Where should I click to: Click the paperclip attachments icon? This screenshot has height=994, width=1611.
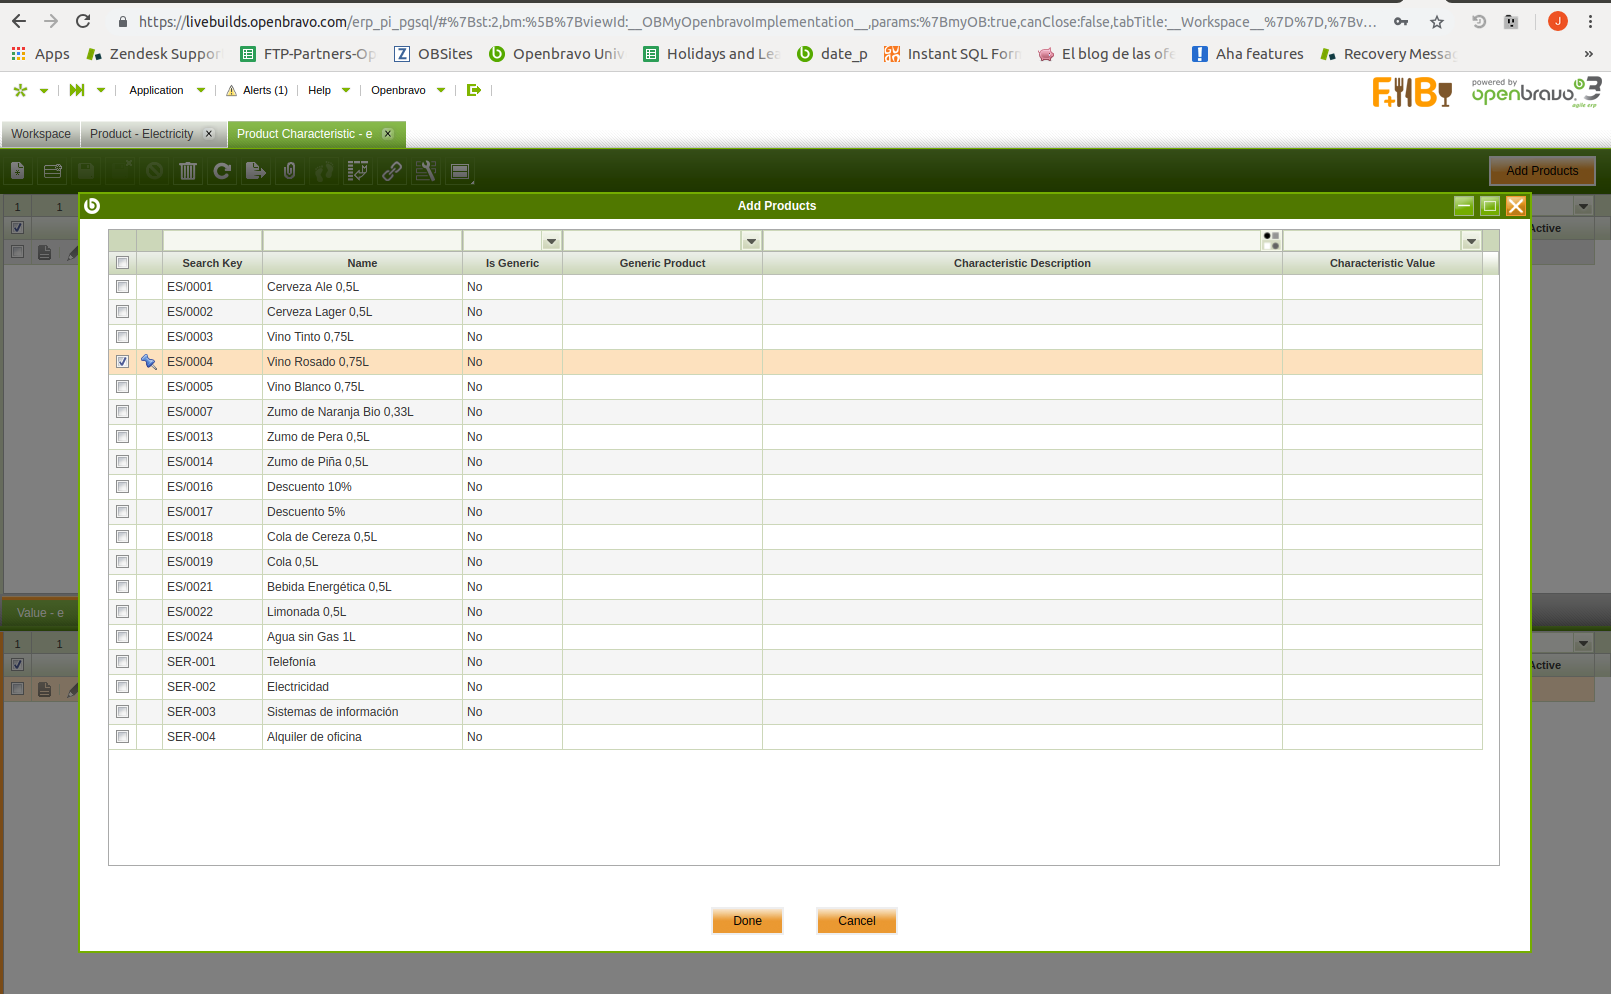290,171
